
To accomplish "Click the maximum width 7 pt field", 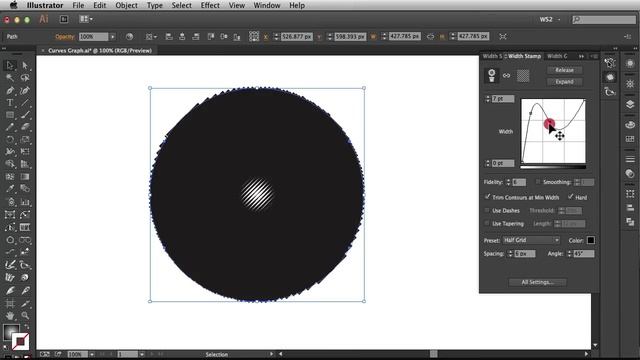I will [503, 99].
